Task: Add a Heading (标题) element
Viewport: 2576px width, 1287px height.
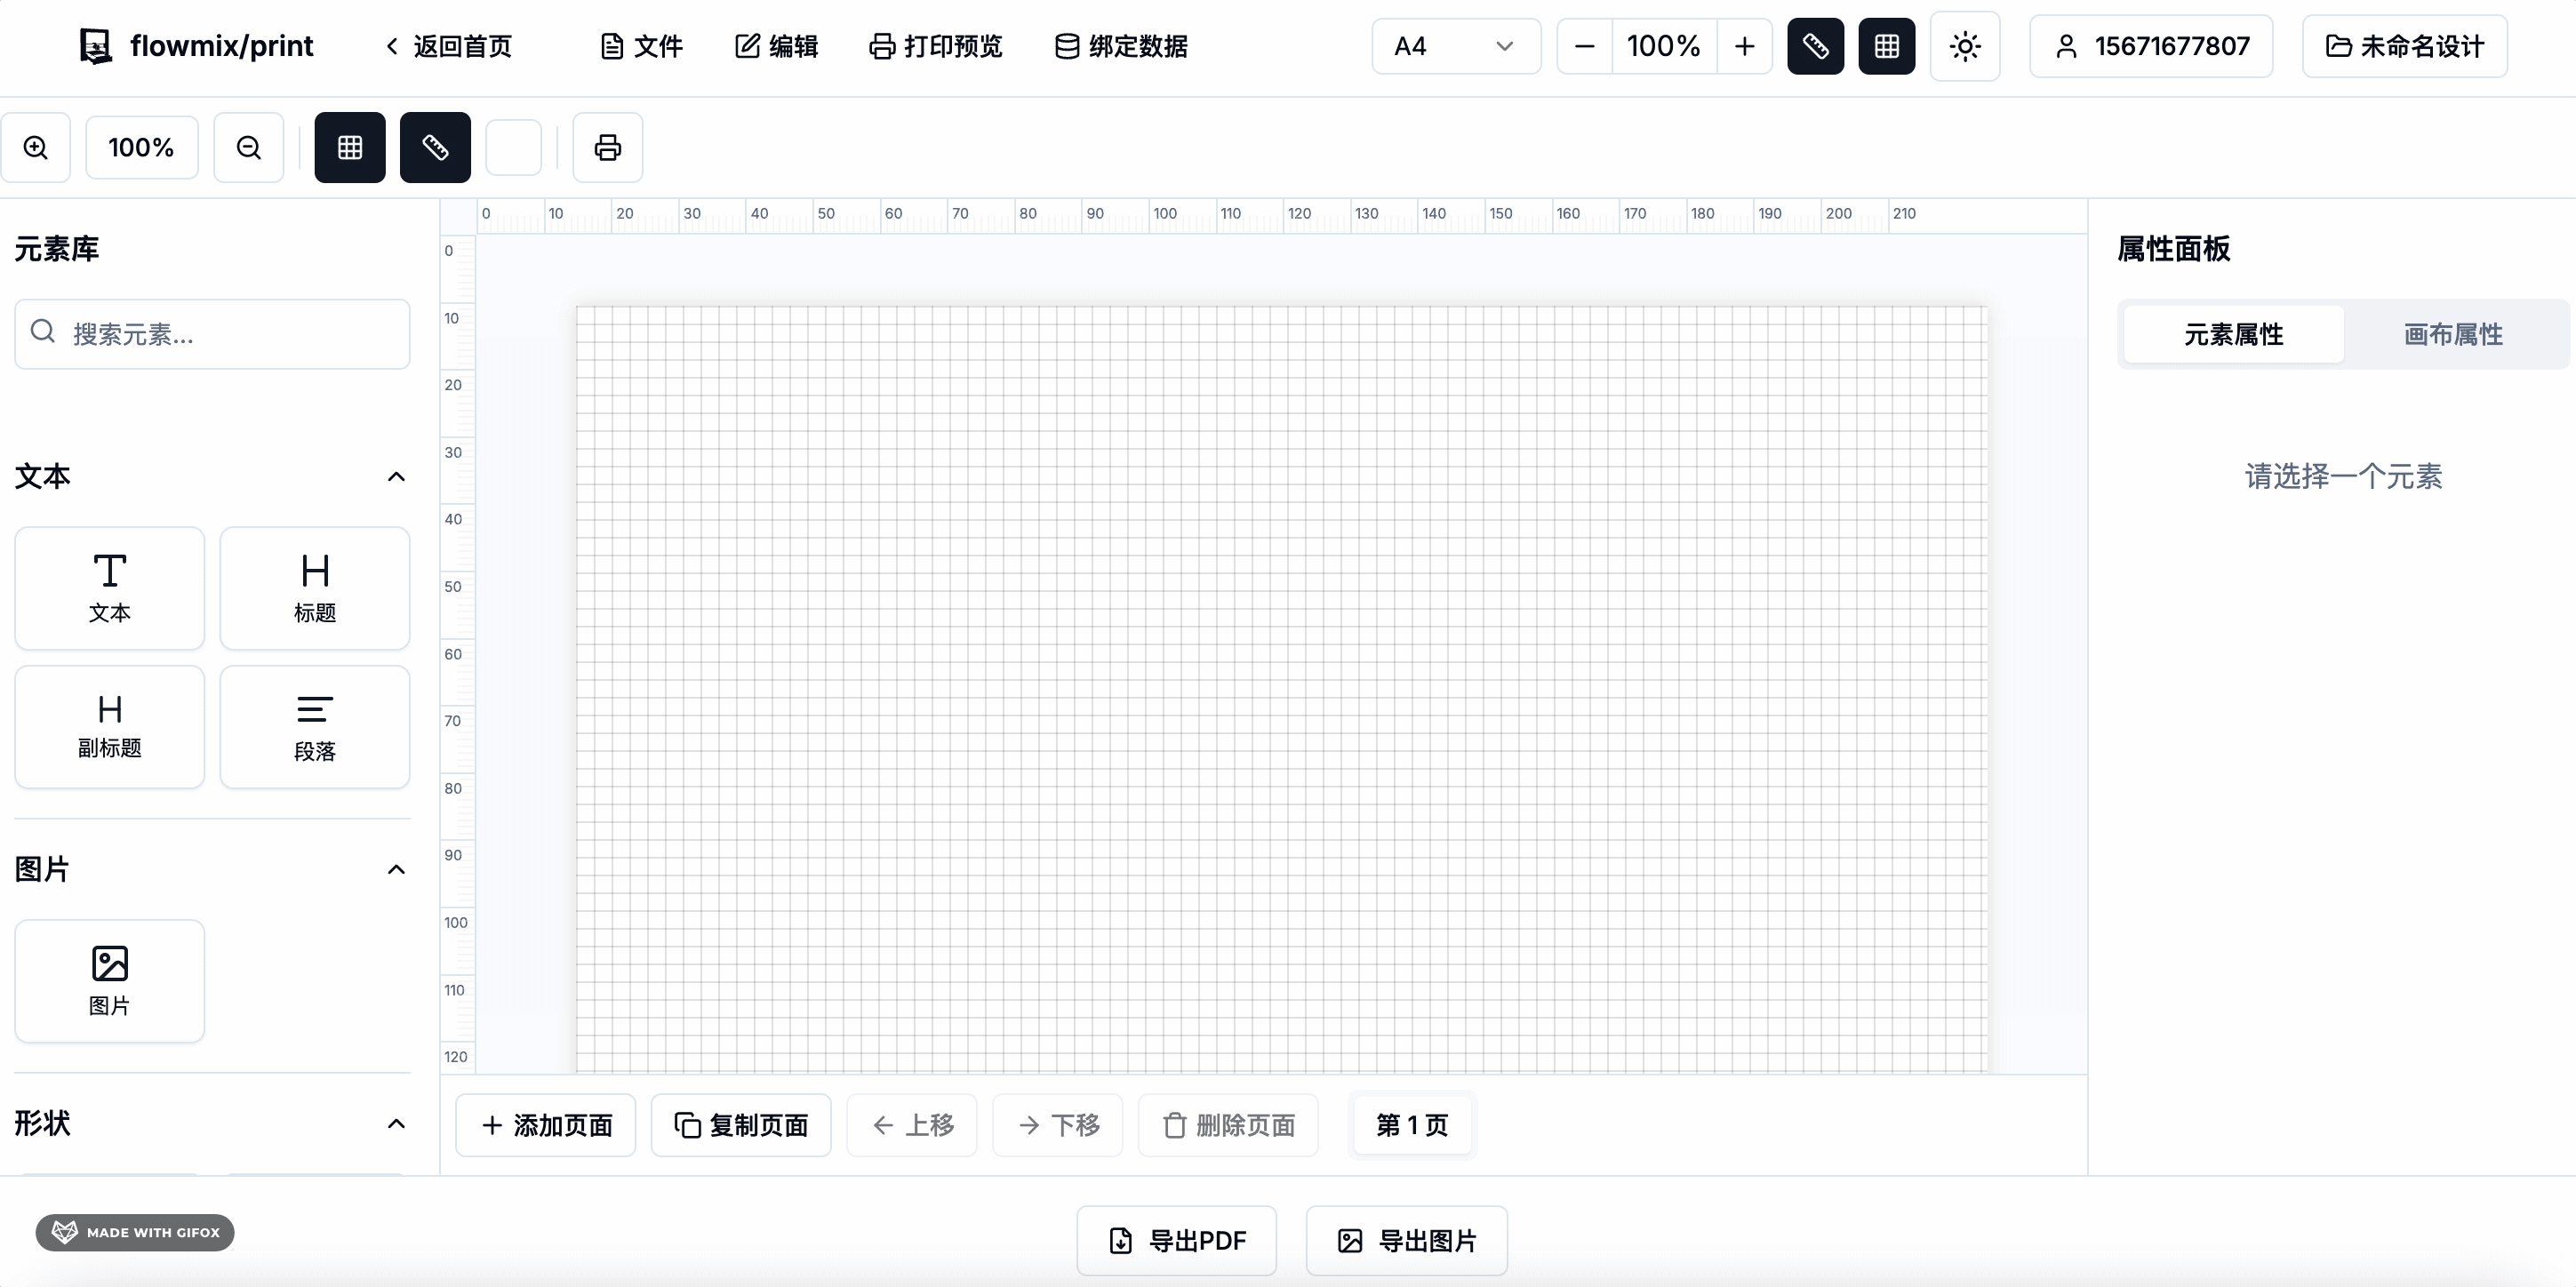Action: click(314, 588)
